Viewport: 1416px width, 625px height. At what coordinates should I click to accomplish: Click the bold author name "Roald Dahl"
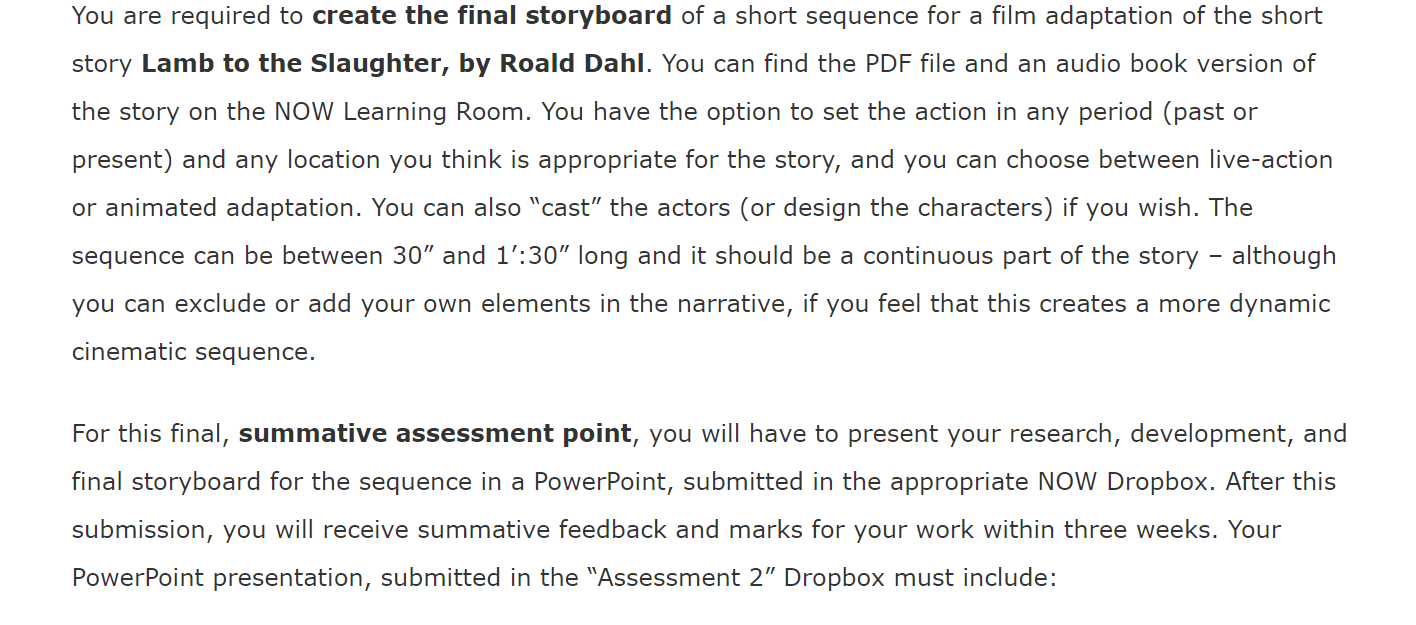pos(572,64)
